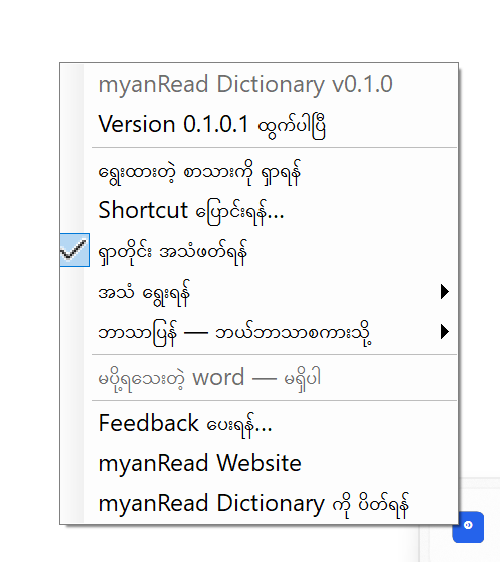Viewport: 500px width, 562px height.
Task: Click the blue round icon button behind the menu
Action: [468, 527]
